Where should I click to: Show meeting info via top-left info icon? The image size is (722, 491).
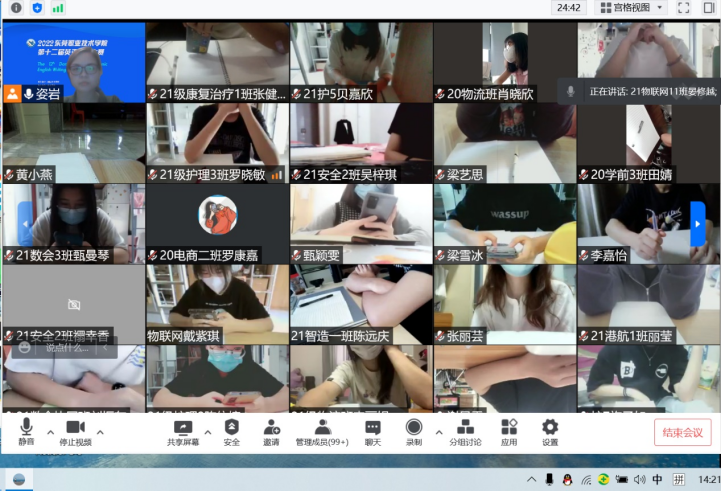click(16, 8)
